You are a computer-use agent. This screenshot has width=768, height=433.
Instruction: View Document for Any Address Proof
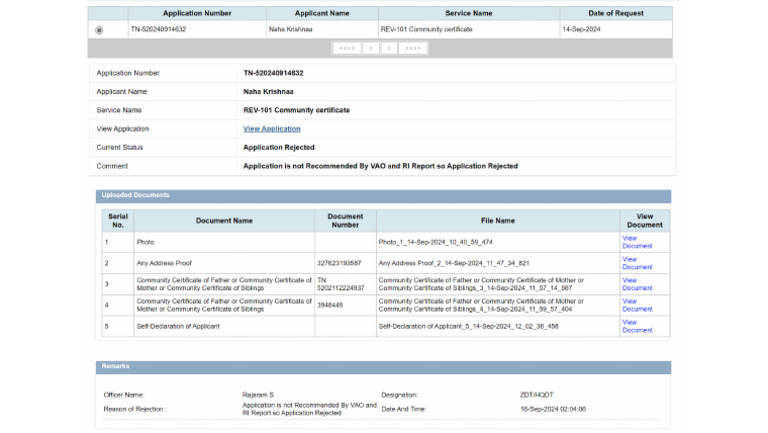[637, 263]
